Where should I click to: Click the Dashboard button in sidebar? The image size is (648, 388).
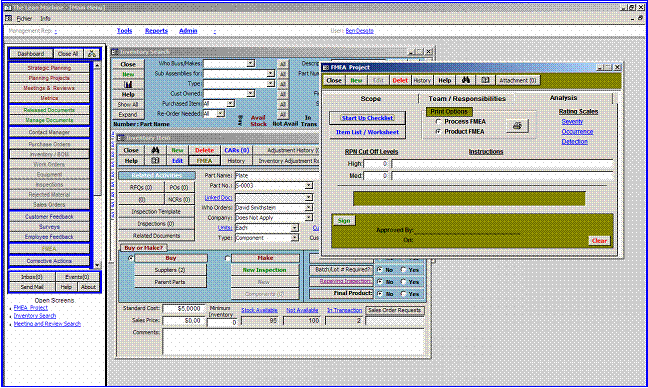click(x=31, y=54)
